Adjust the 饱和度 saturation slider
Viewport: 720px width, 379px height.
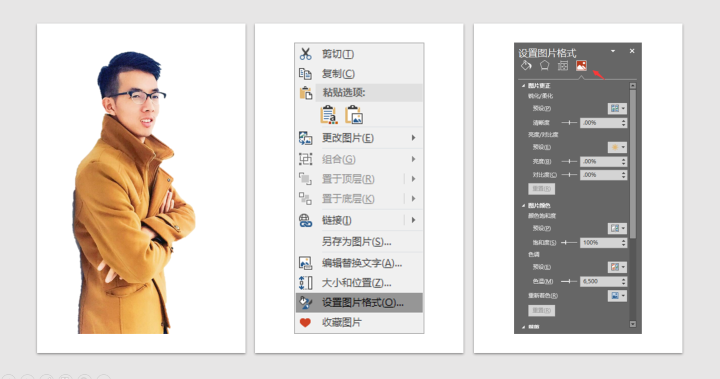click(569, 243)
